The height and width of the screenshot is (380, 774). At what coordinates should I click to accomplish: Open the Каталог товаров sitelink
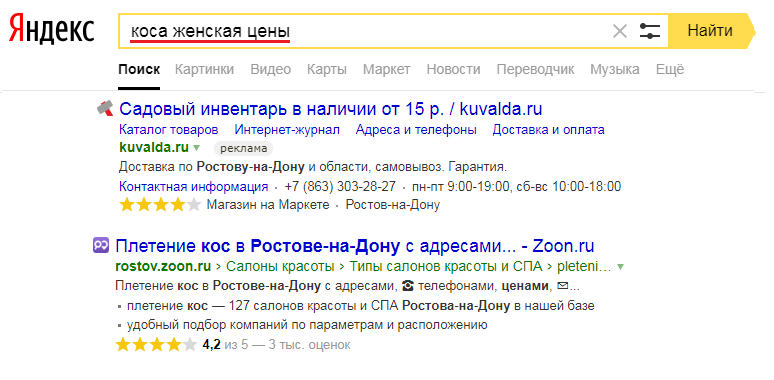[x=169, y=130]
